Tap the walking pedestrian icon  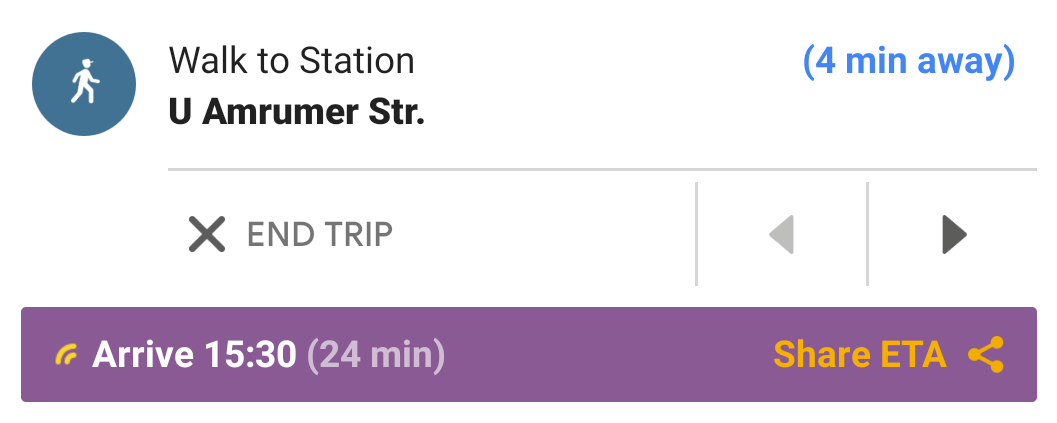coord(84,87)
